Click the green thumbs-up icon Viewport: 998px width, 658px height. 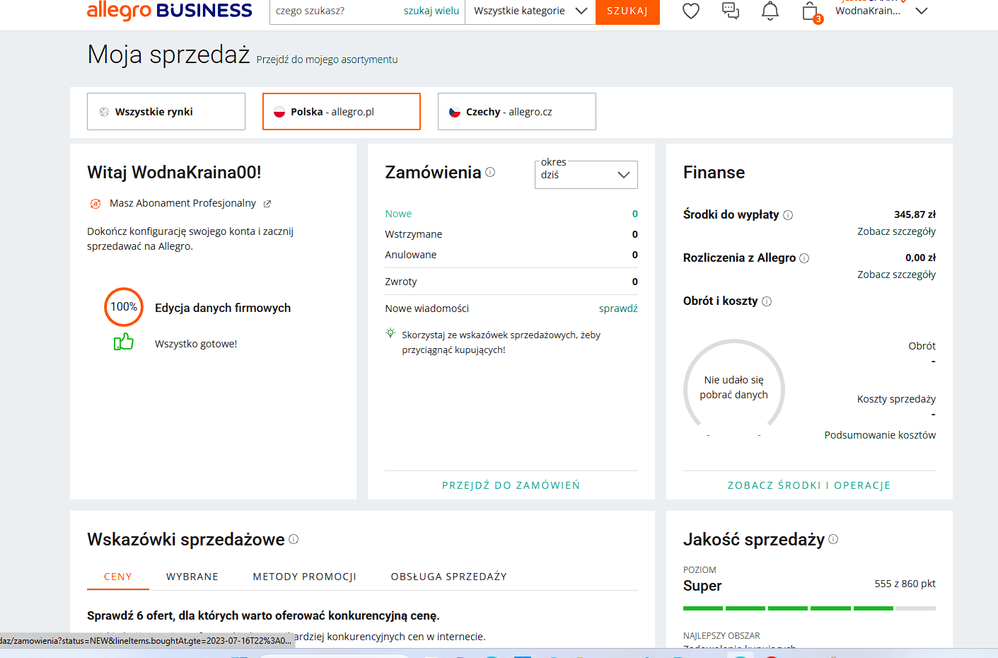tap(123, 342)
